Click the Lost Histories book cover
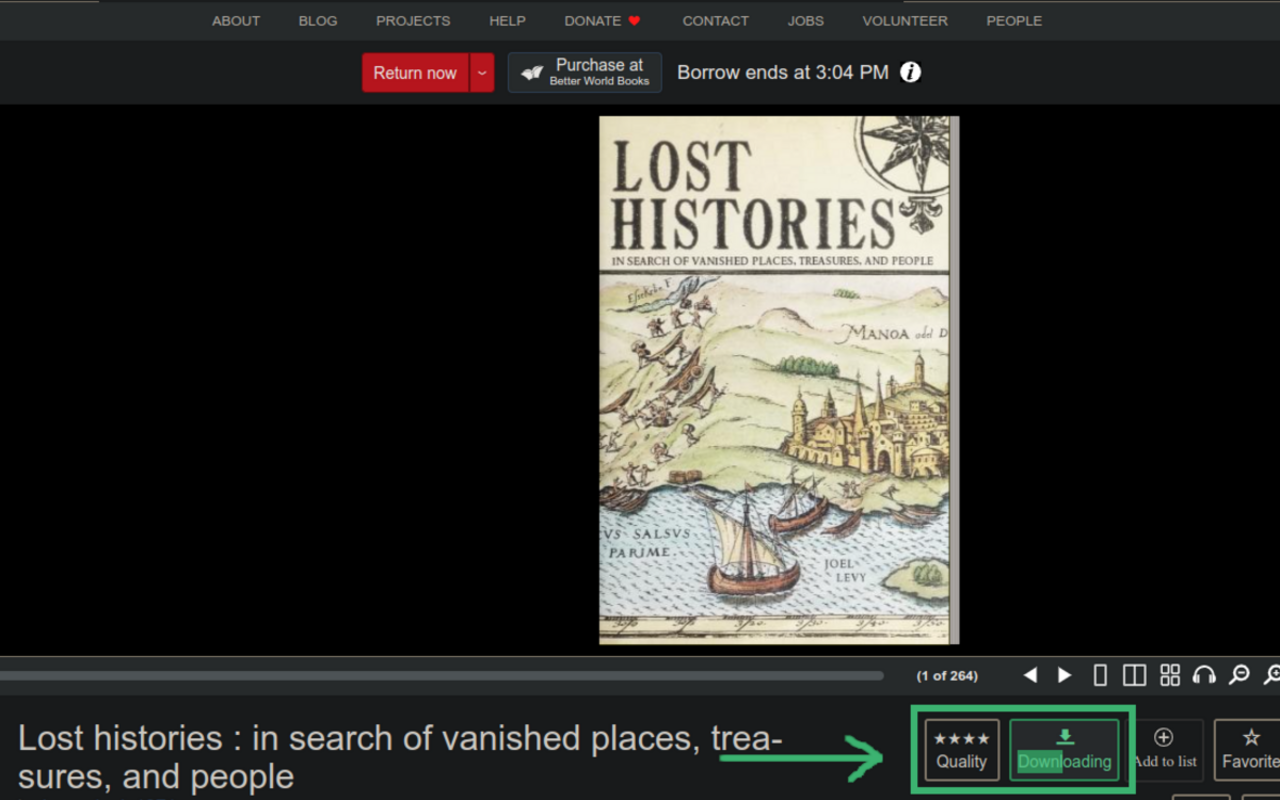 pos(778,380)
